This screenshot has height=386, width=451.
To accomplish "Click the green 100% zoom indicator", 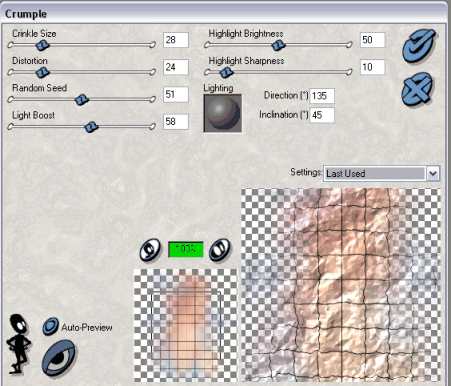I will coord(186,249).
